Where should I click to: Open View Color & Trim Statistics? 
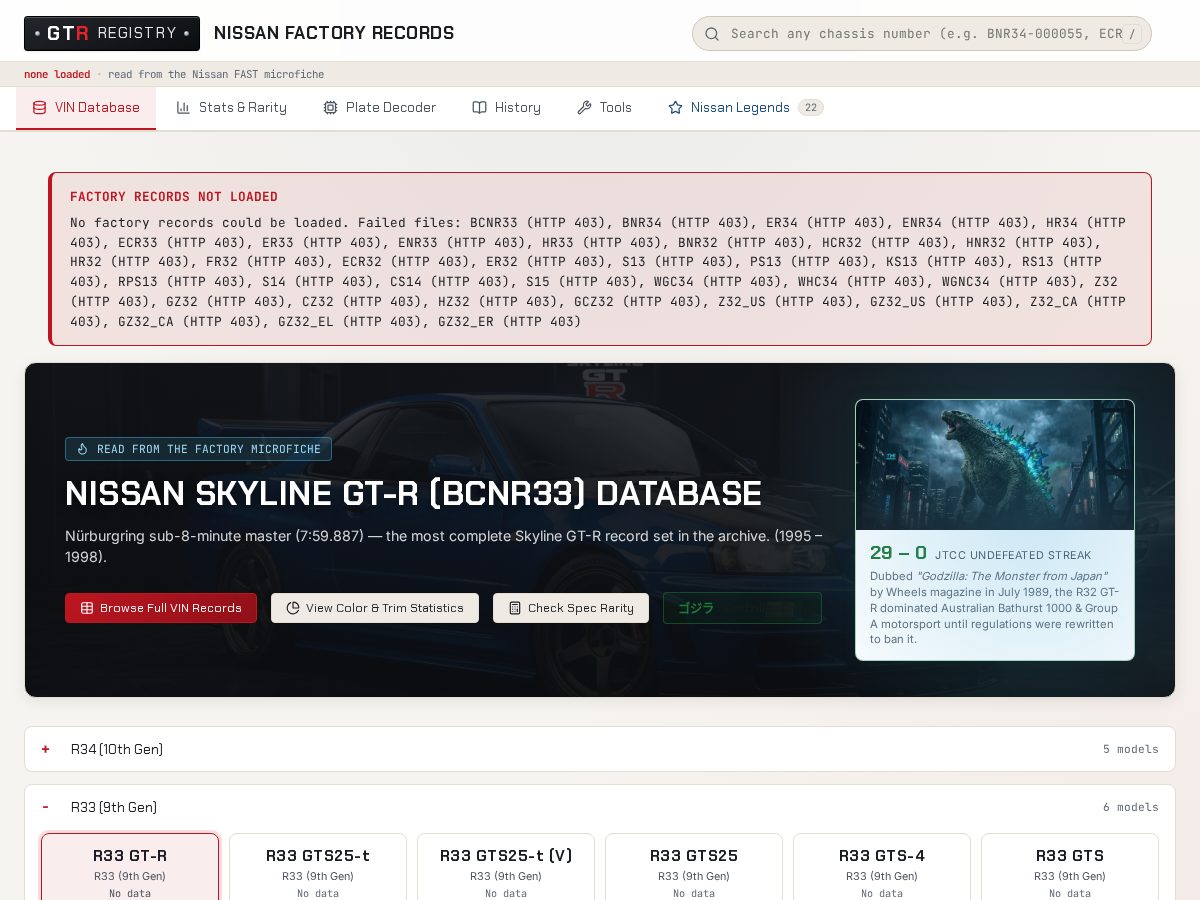[375, 608]
